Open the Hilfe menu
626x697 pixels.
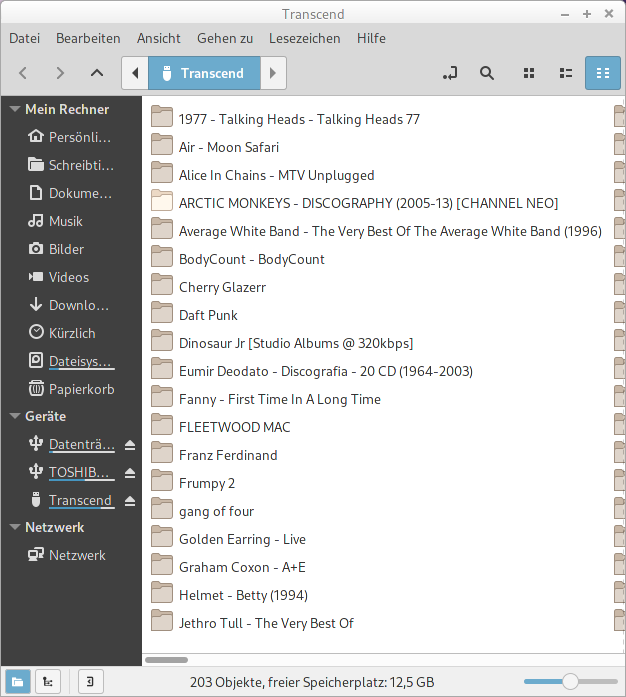pos(371,38)
